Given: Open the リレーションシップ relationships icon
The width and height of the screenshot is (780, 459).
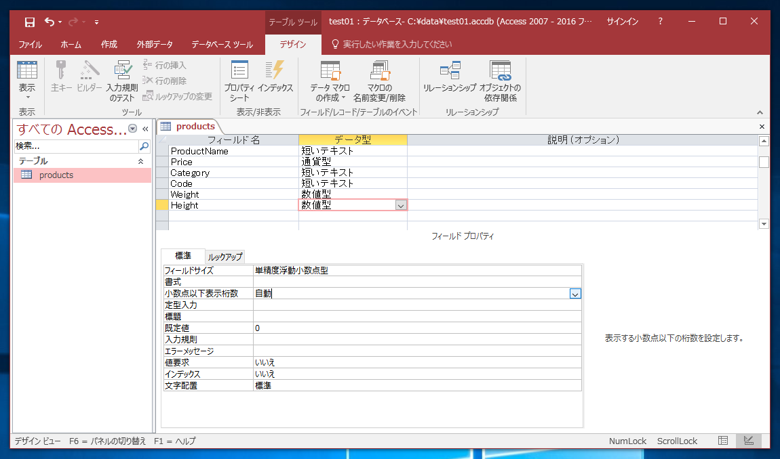Looking at the screenshot, I should tap(450, 76).
